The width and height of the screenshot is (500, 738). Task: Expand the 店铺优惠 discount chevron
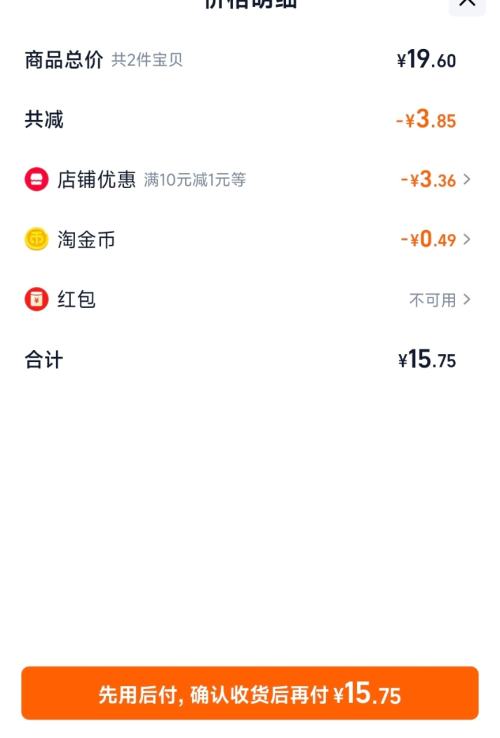point(467,179)
